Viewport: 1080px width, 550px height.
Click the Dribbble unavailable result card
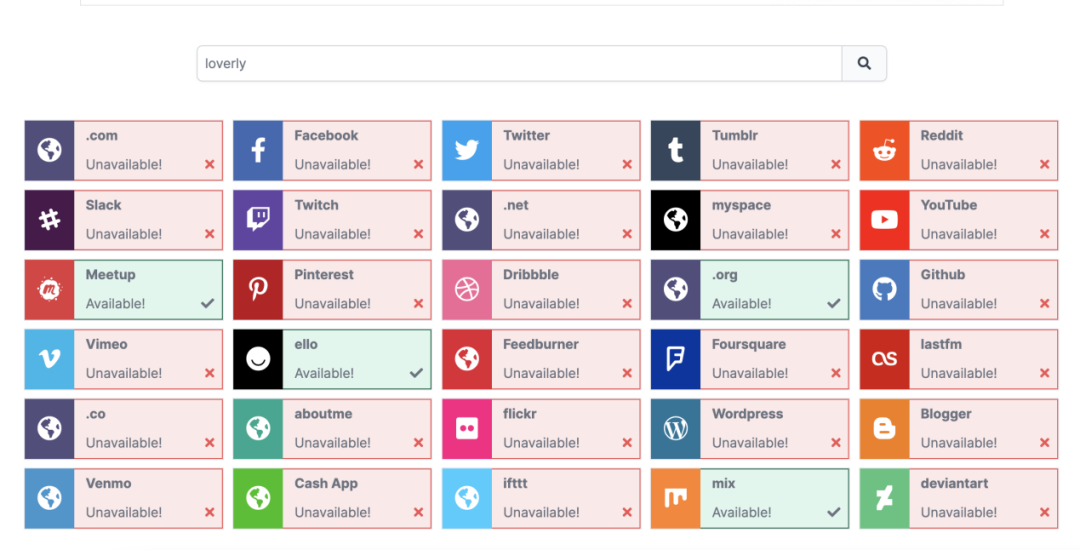(x=565, y=289)
